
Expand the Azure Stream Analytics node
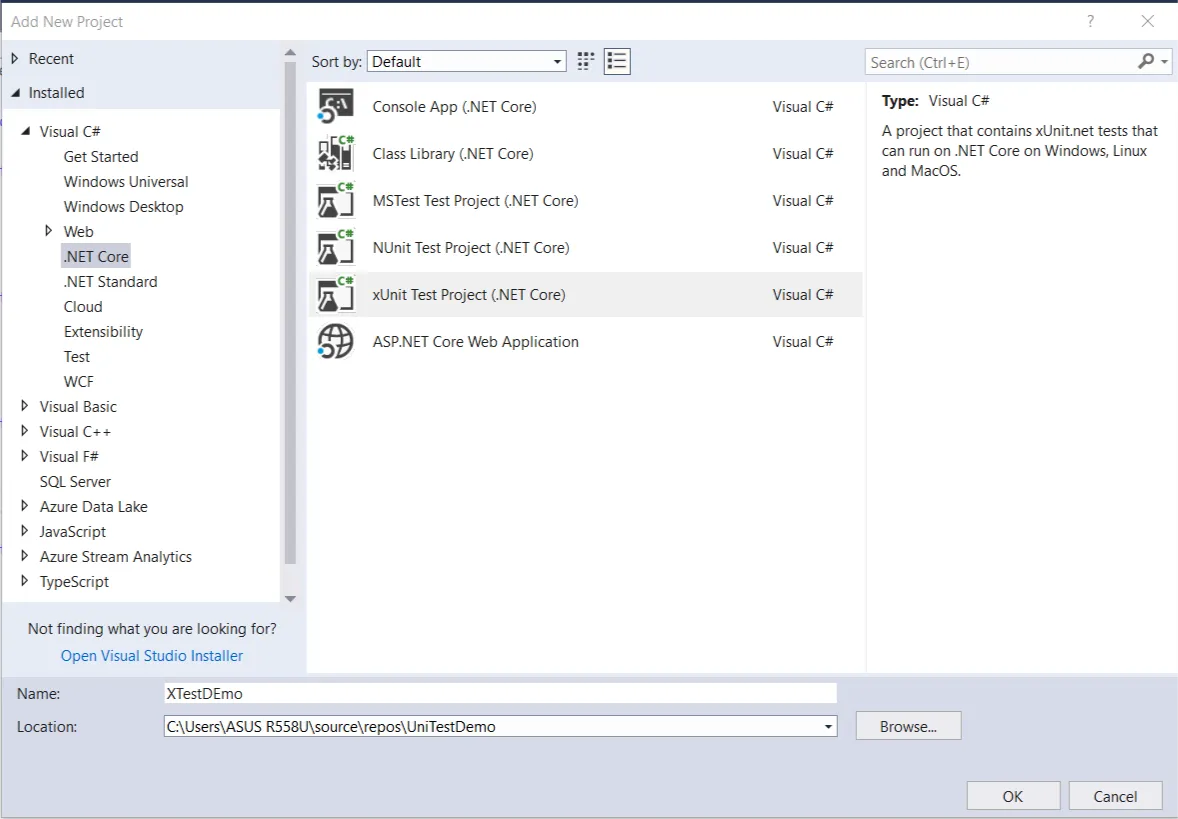[x=25, y=555]
